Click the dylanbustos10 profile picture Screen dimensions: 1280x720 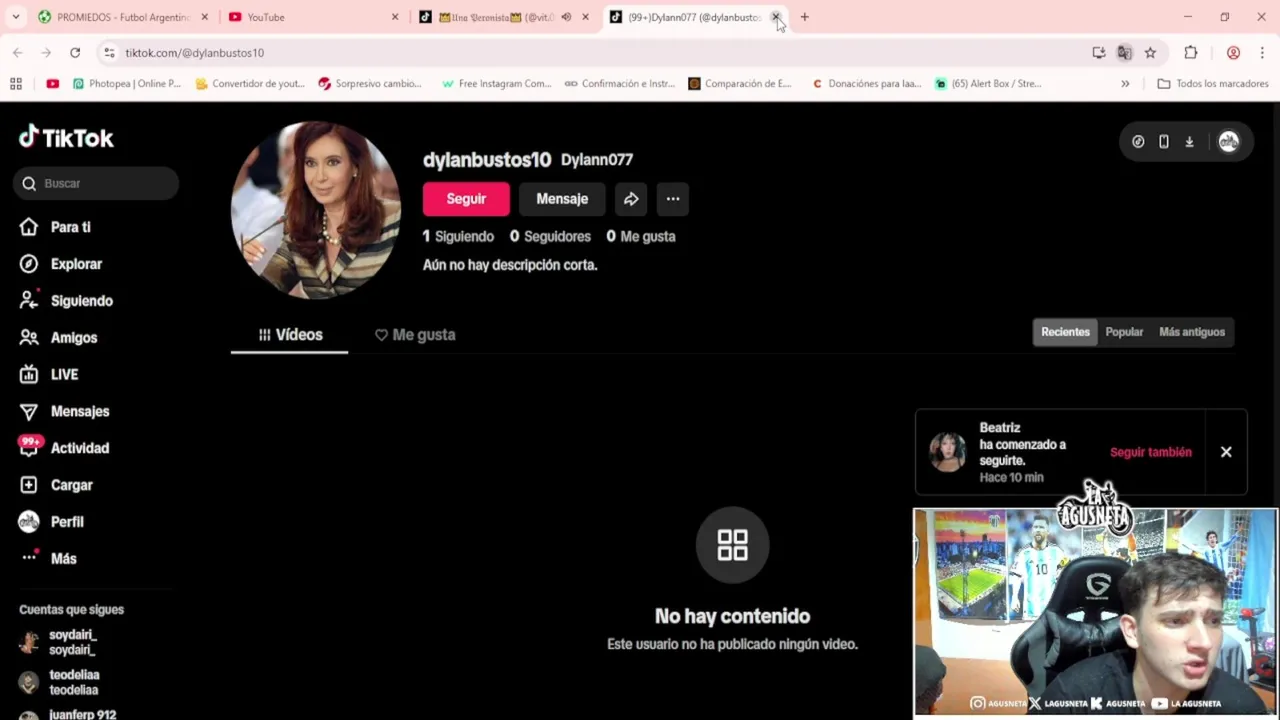pyautogui.click(x=316, y=210)
